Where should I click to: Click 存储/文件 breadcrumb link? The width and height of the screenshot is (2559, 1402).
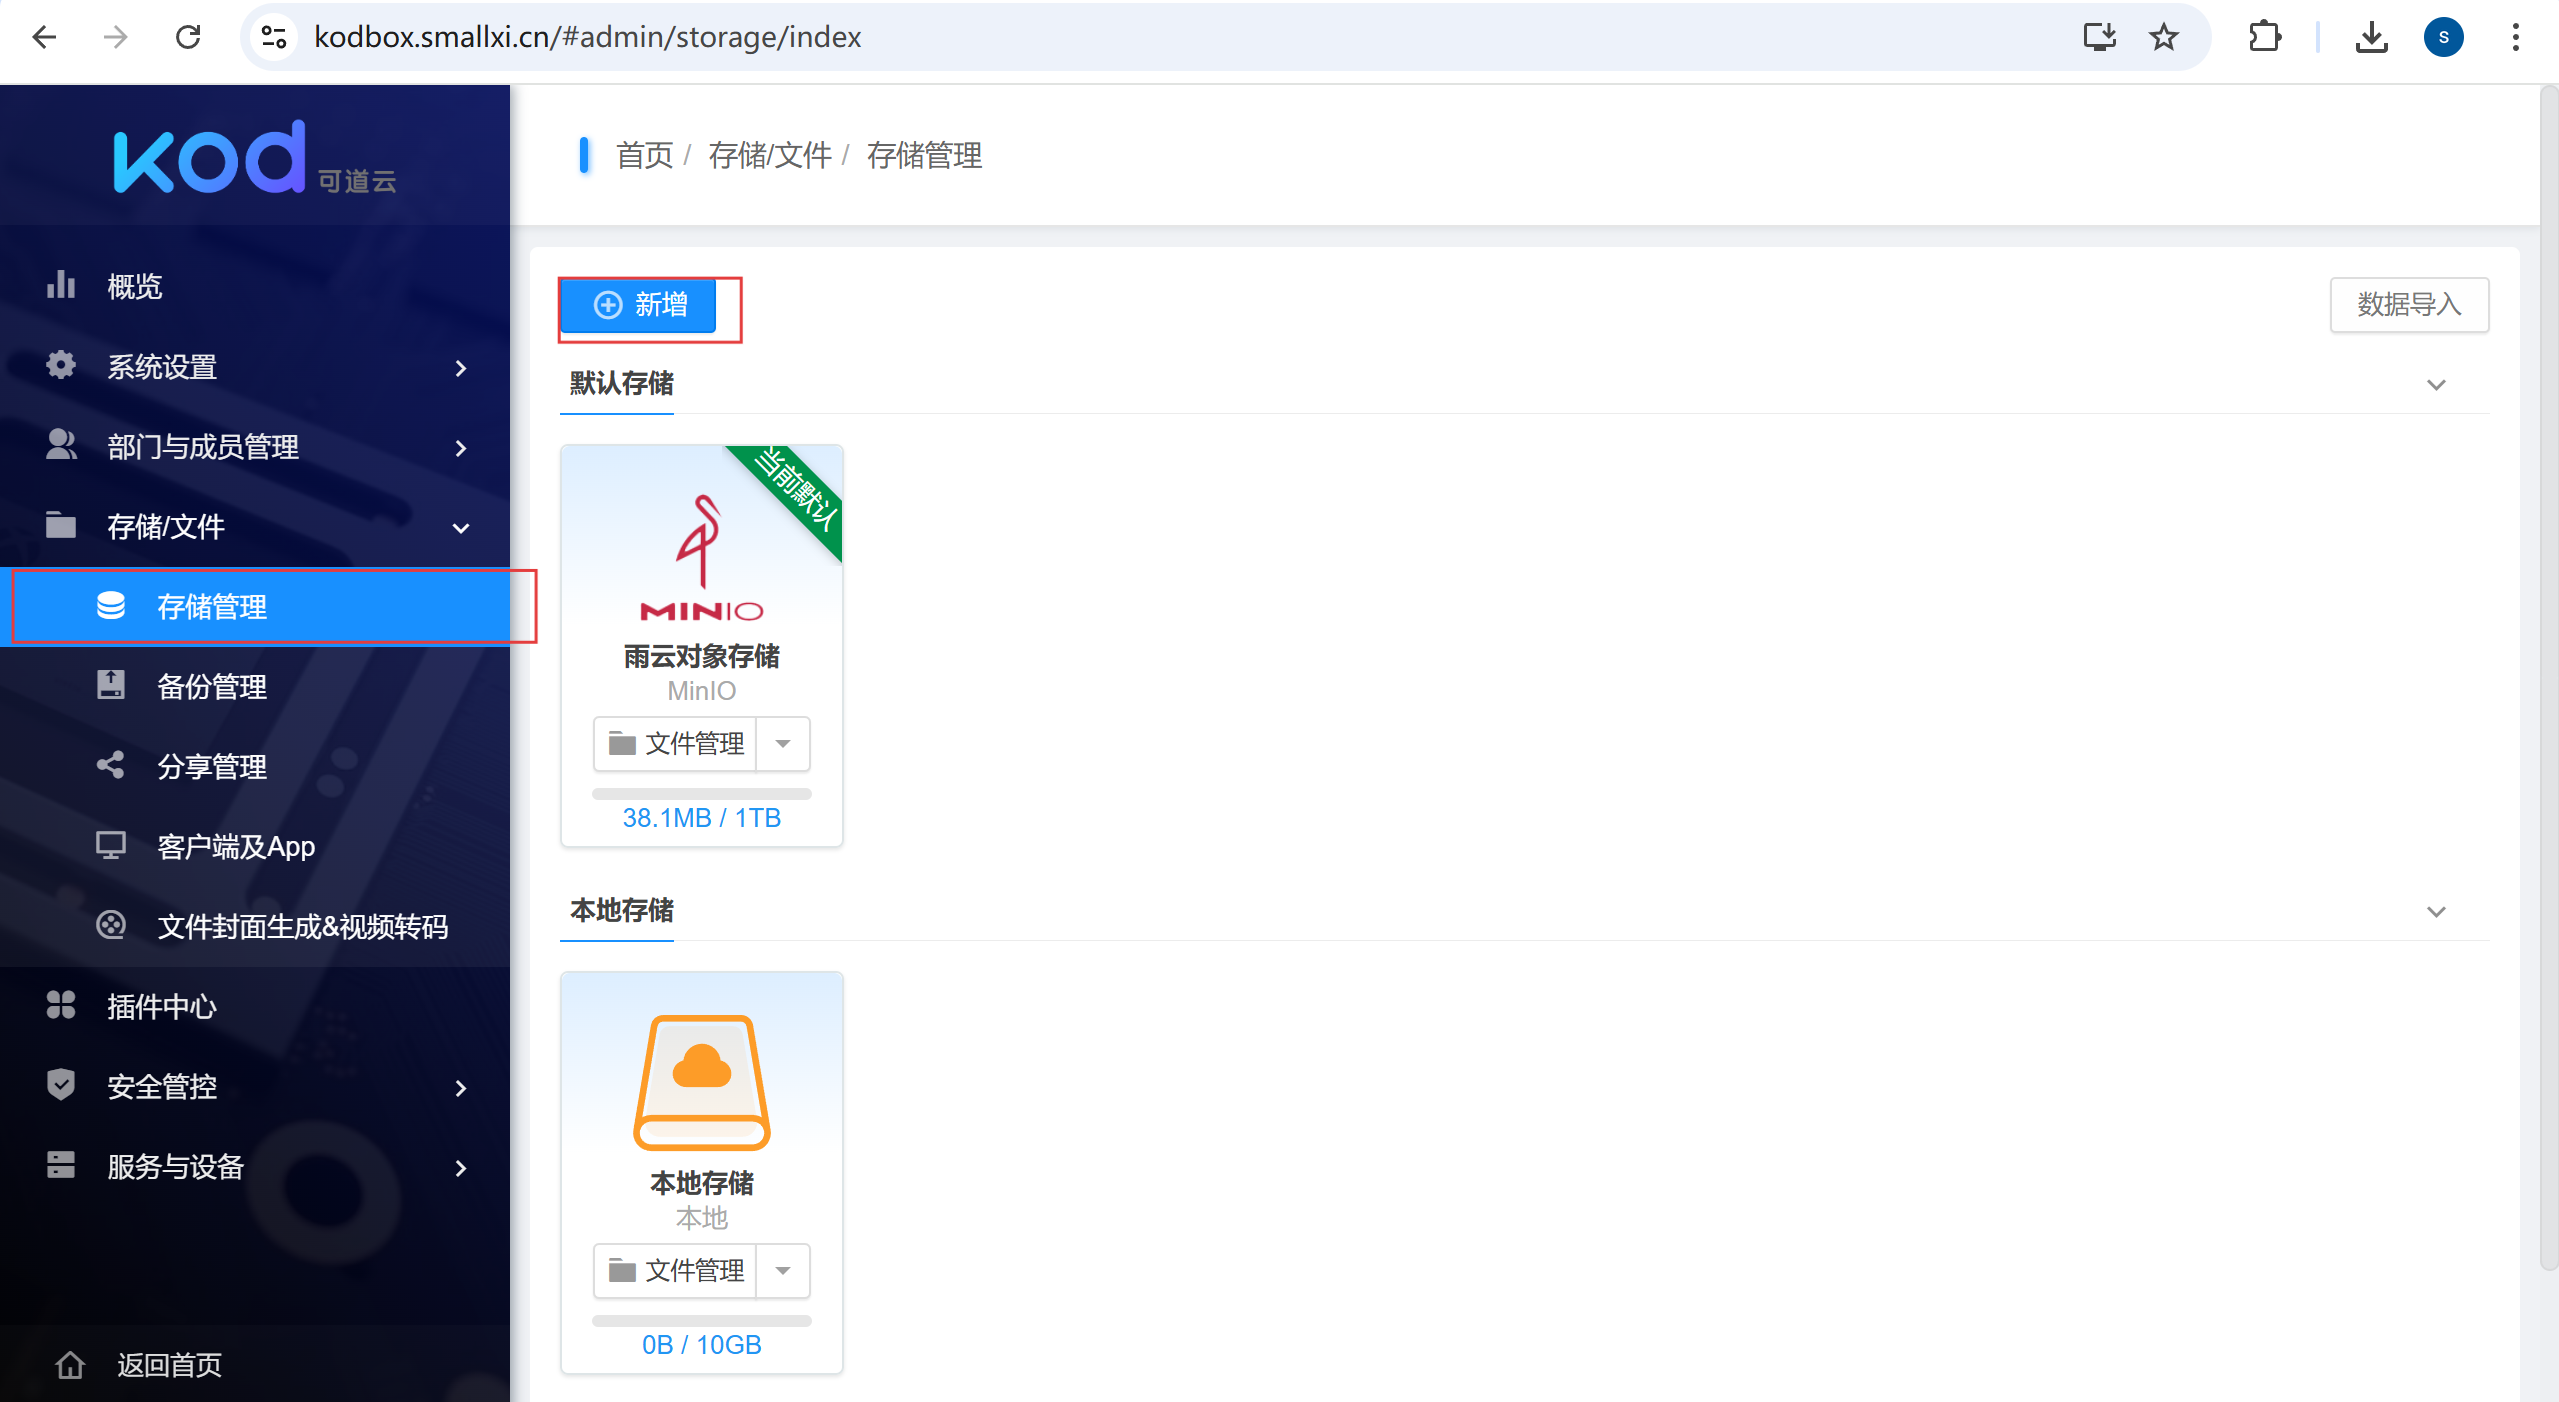coord(769,155)
